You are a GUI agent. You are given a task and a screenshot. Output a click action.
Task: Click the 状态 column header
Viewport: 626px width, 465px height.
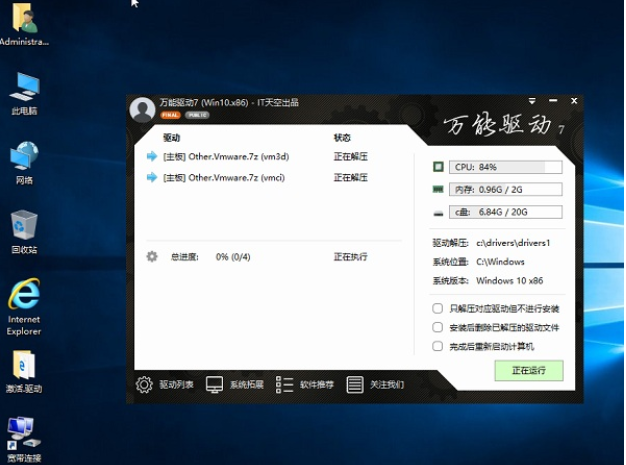(x=342, y=138)
